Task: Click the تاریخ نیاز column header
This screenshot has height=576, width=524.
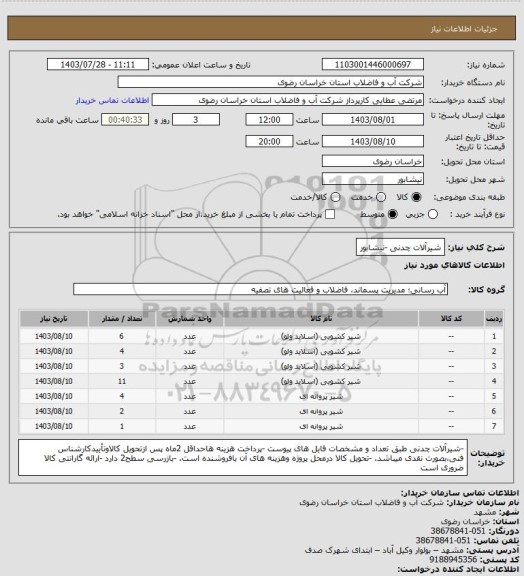Action: pyautogui.click(x=54, y=318)
